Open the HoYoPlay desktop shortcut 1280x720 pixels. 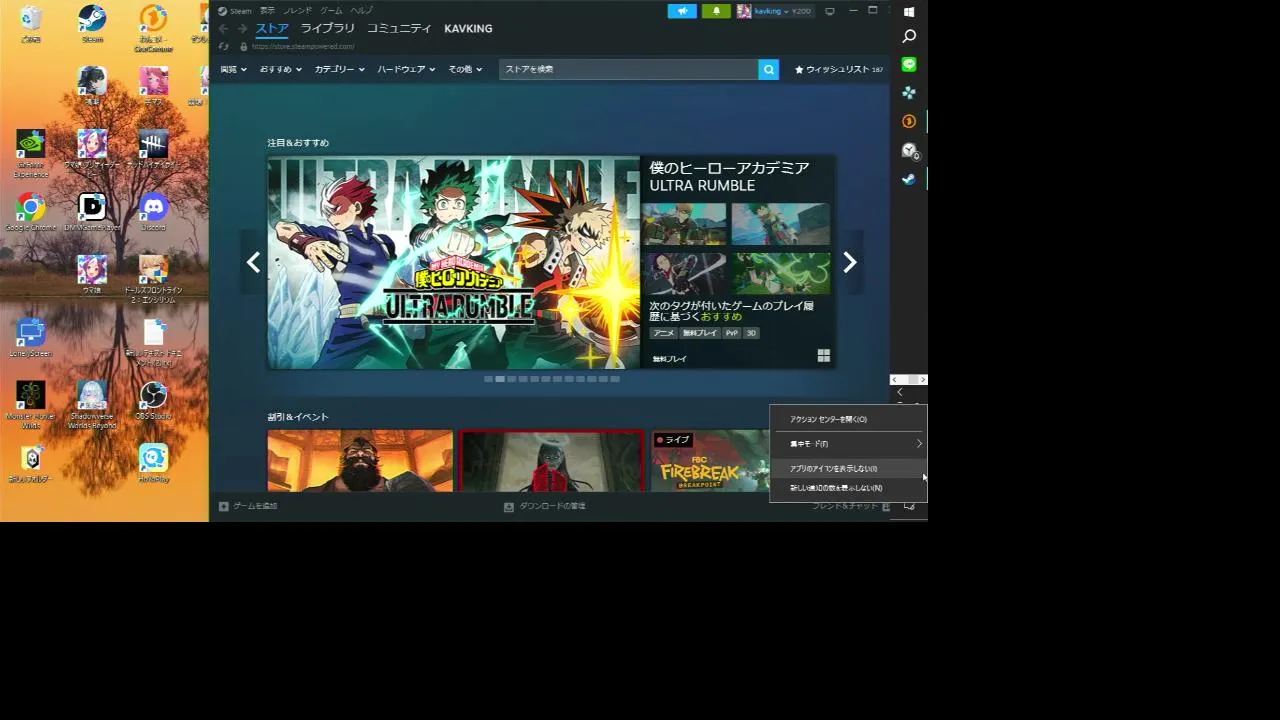[x=153, y=463]
